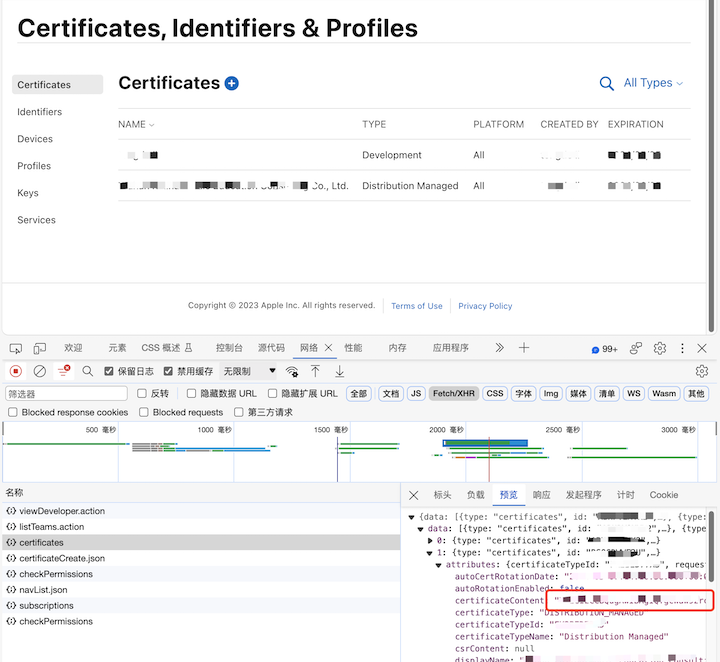
Task: Clear the network log
Action: click(x=40, y=371)
